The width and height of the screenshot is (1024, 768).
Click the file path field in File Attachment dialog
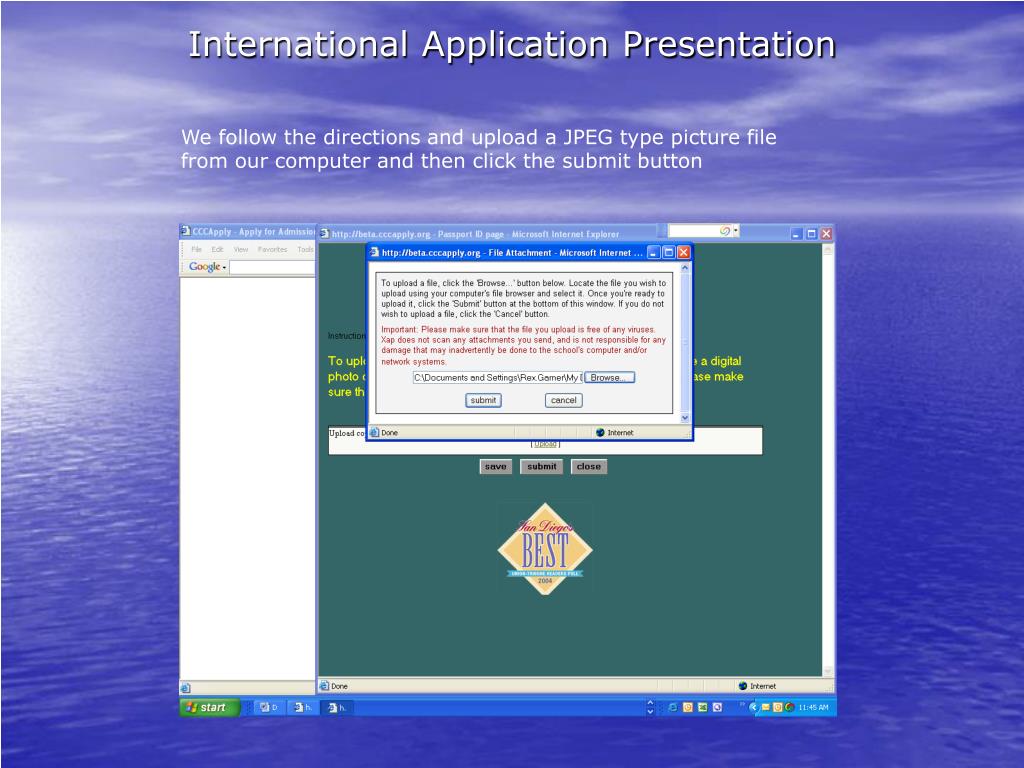(498, 377)
